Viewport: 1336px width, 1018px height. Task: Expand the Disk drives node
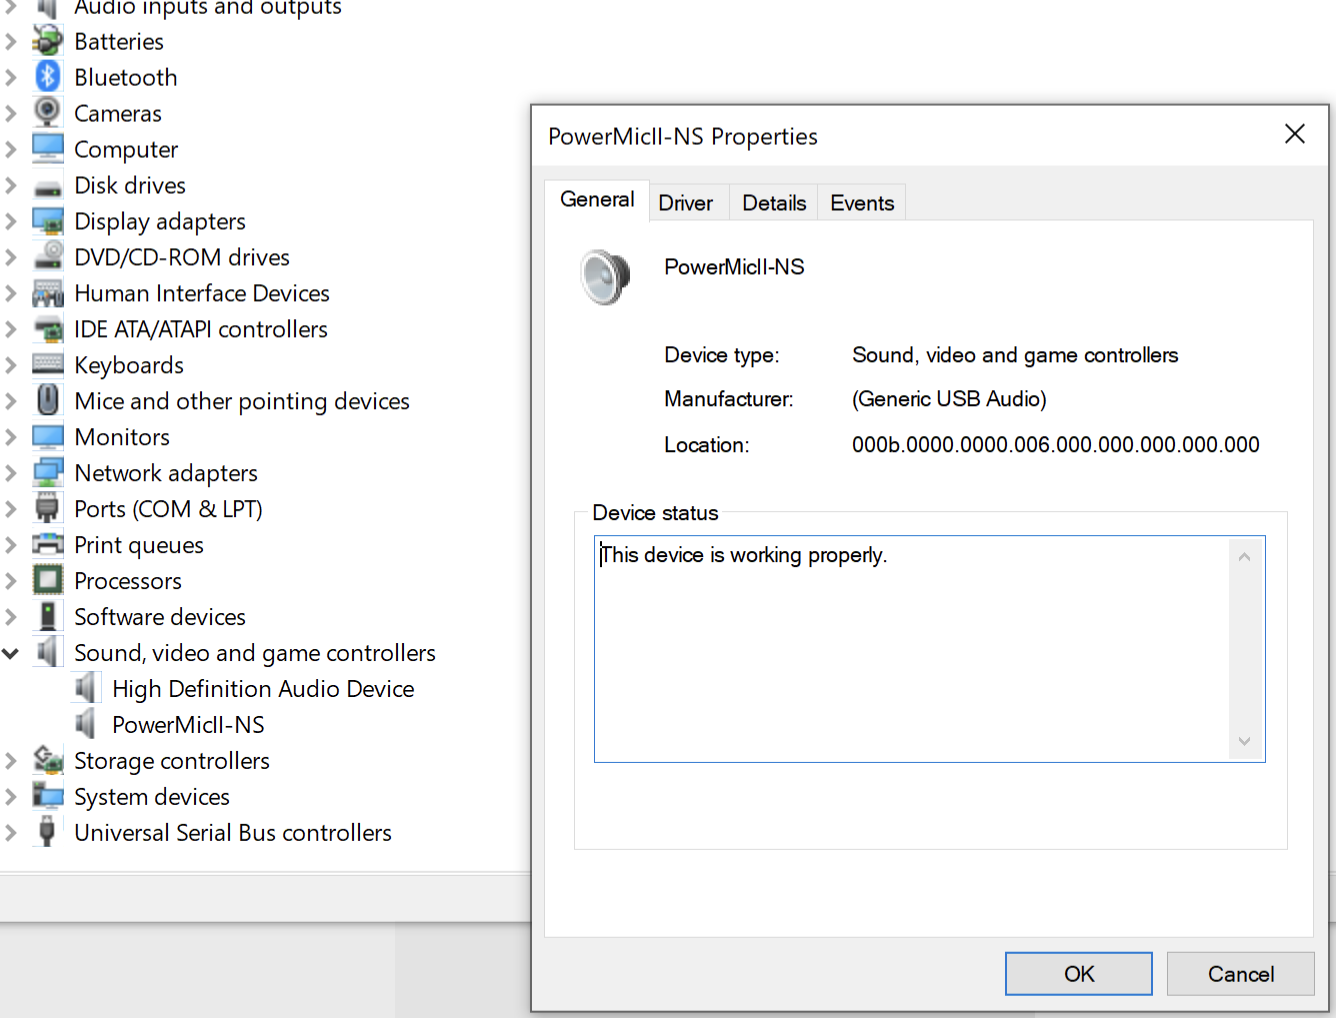(x=11, y=185)
